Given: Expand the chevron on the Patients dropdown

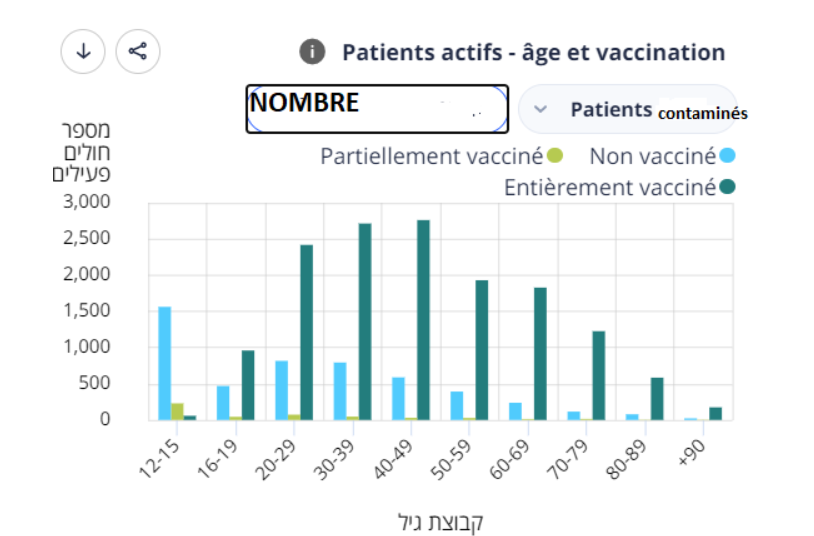Looking at the screenshot, I should point(541,110).
